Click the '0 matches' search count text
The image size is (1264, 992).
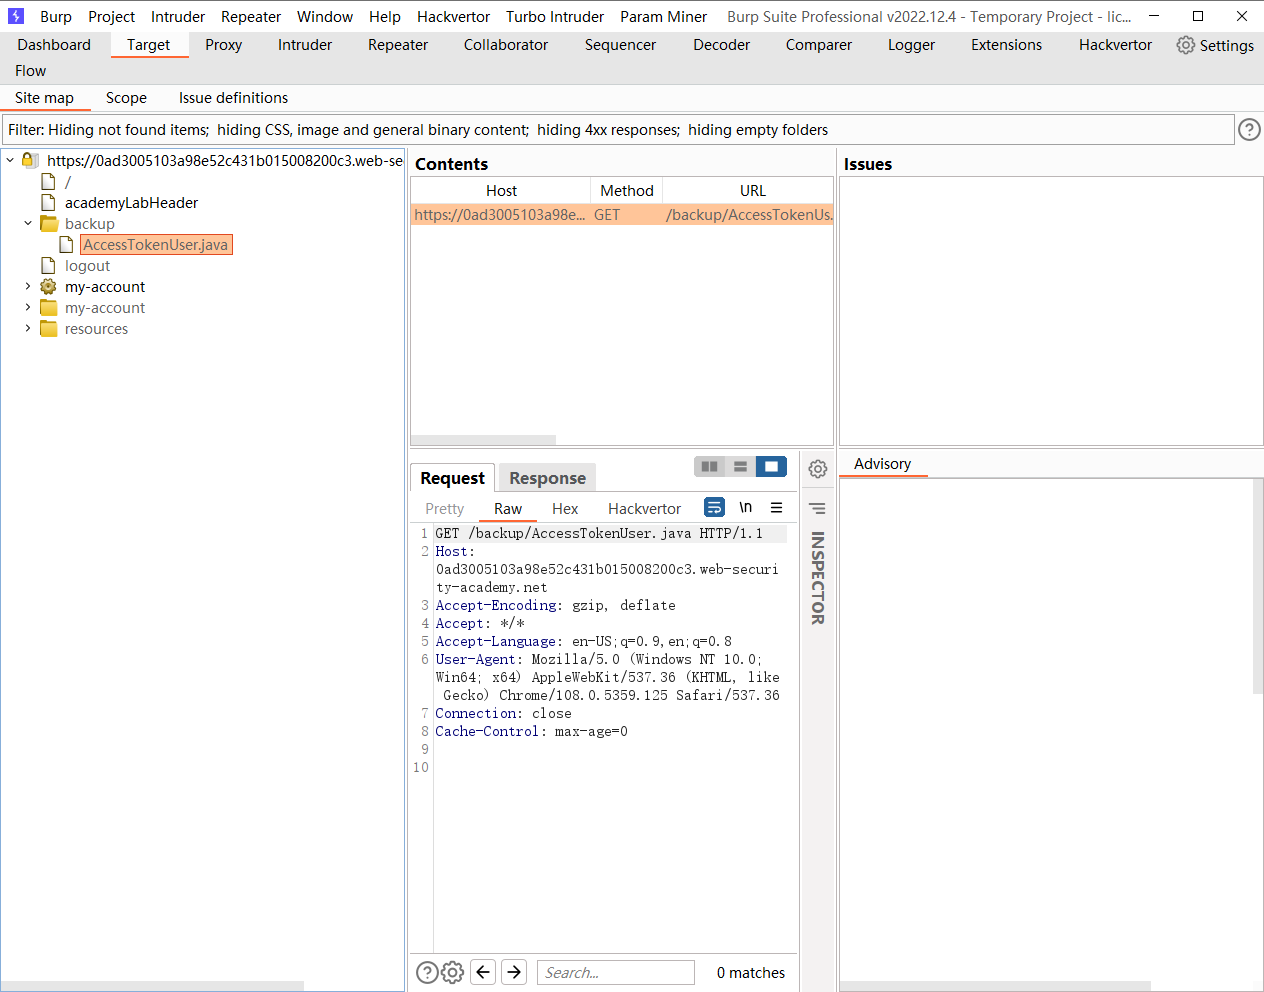(751, 973)
